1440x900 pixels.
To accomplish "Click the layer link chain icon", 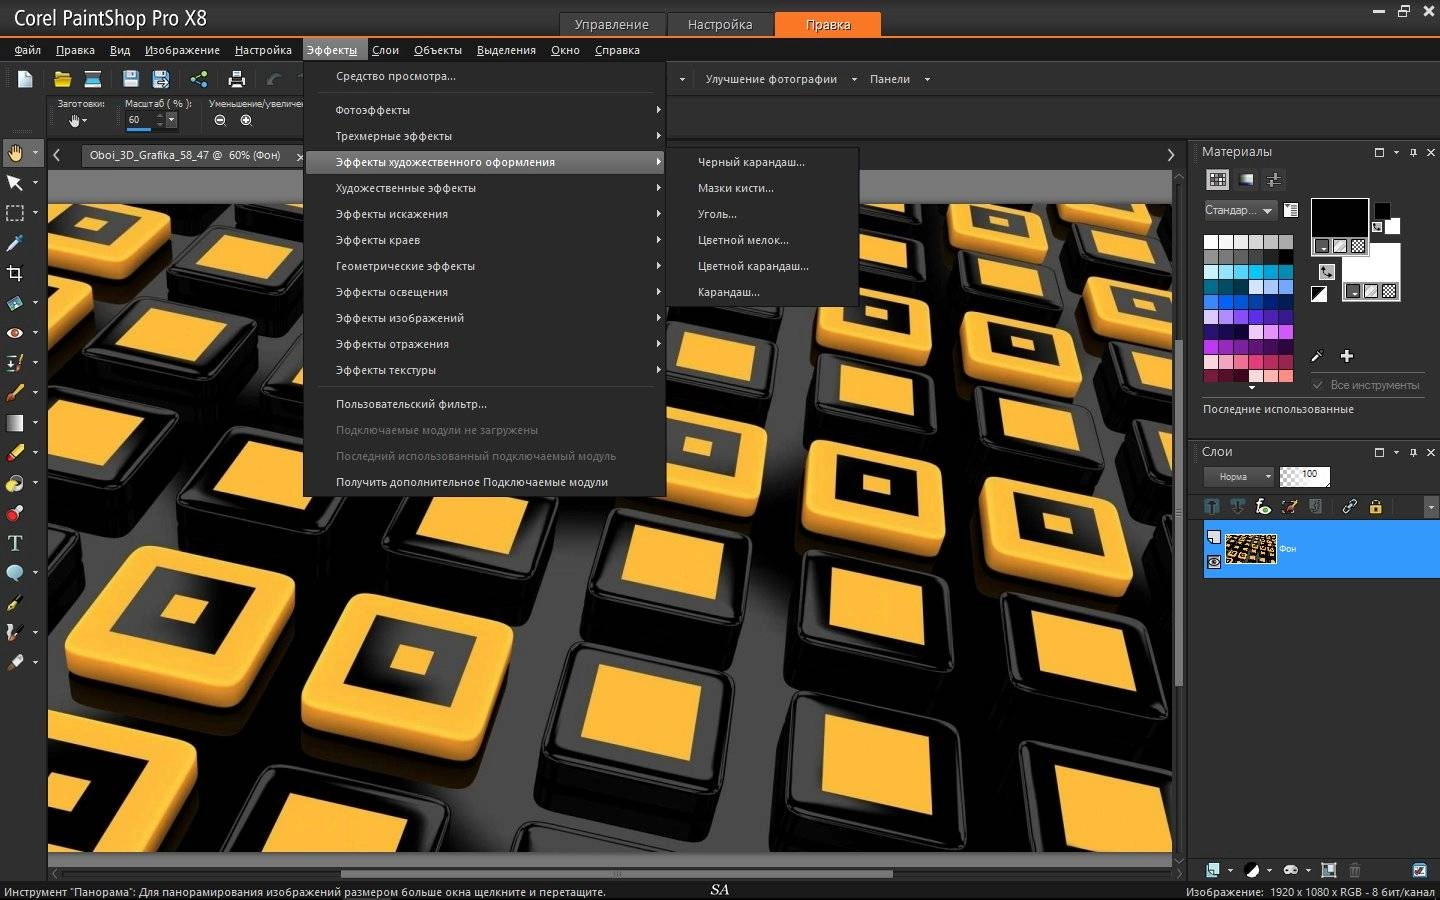I will coord(1349,507).
